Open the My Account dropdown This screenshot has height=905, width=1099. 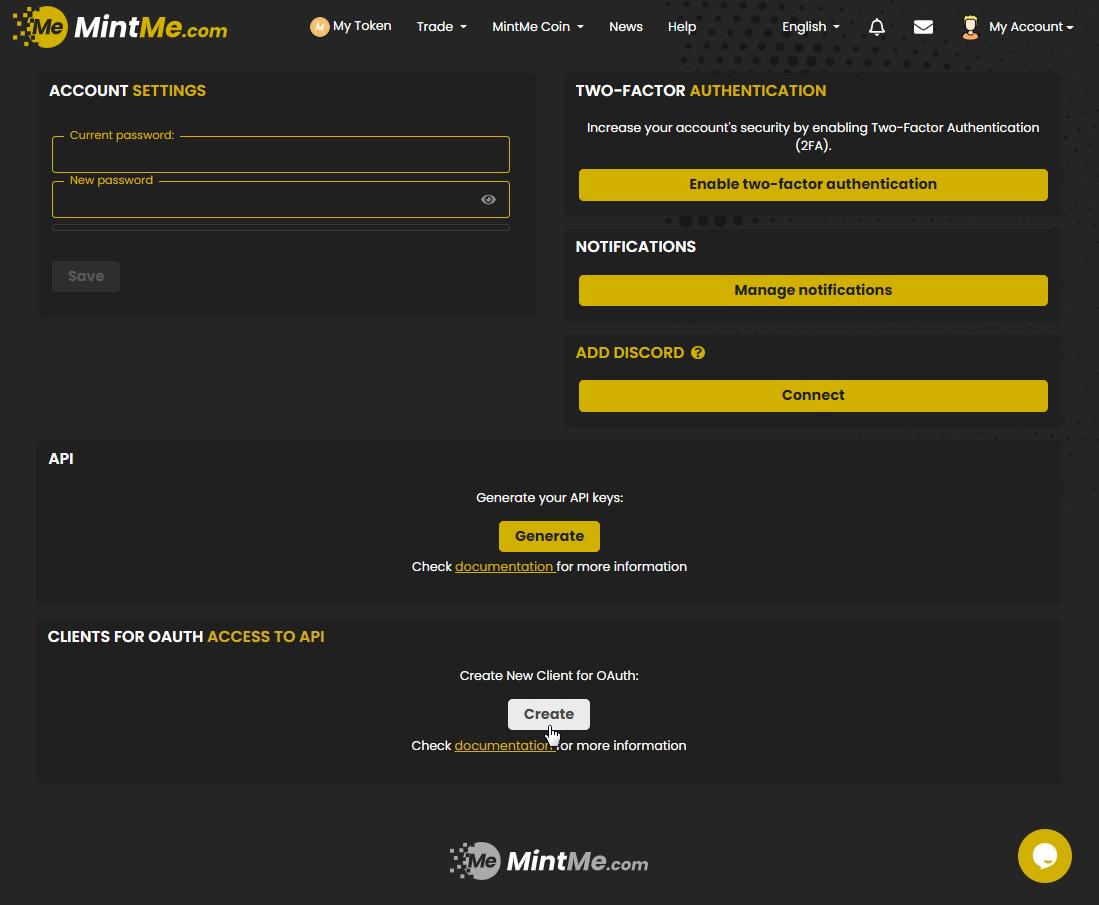[1030, 27]
